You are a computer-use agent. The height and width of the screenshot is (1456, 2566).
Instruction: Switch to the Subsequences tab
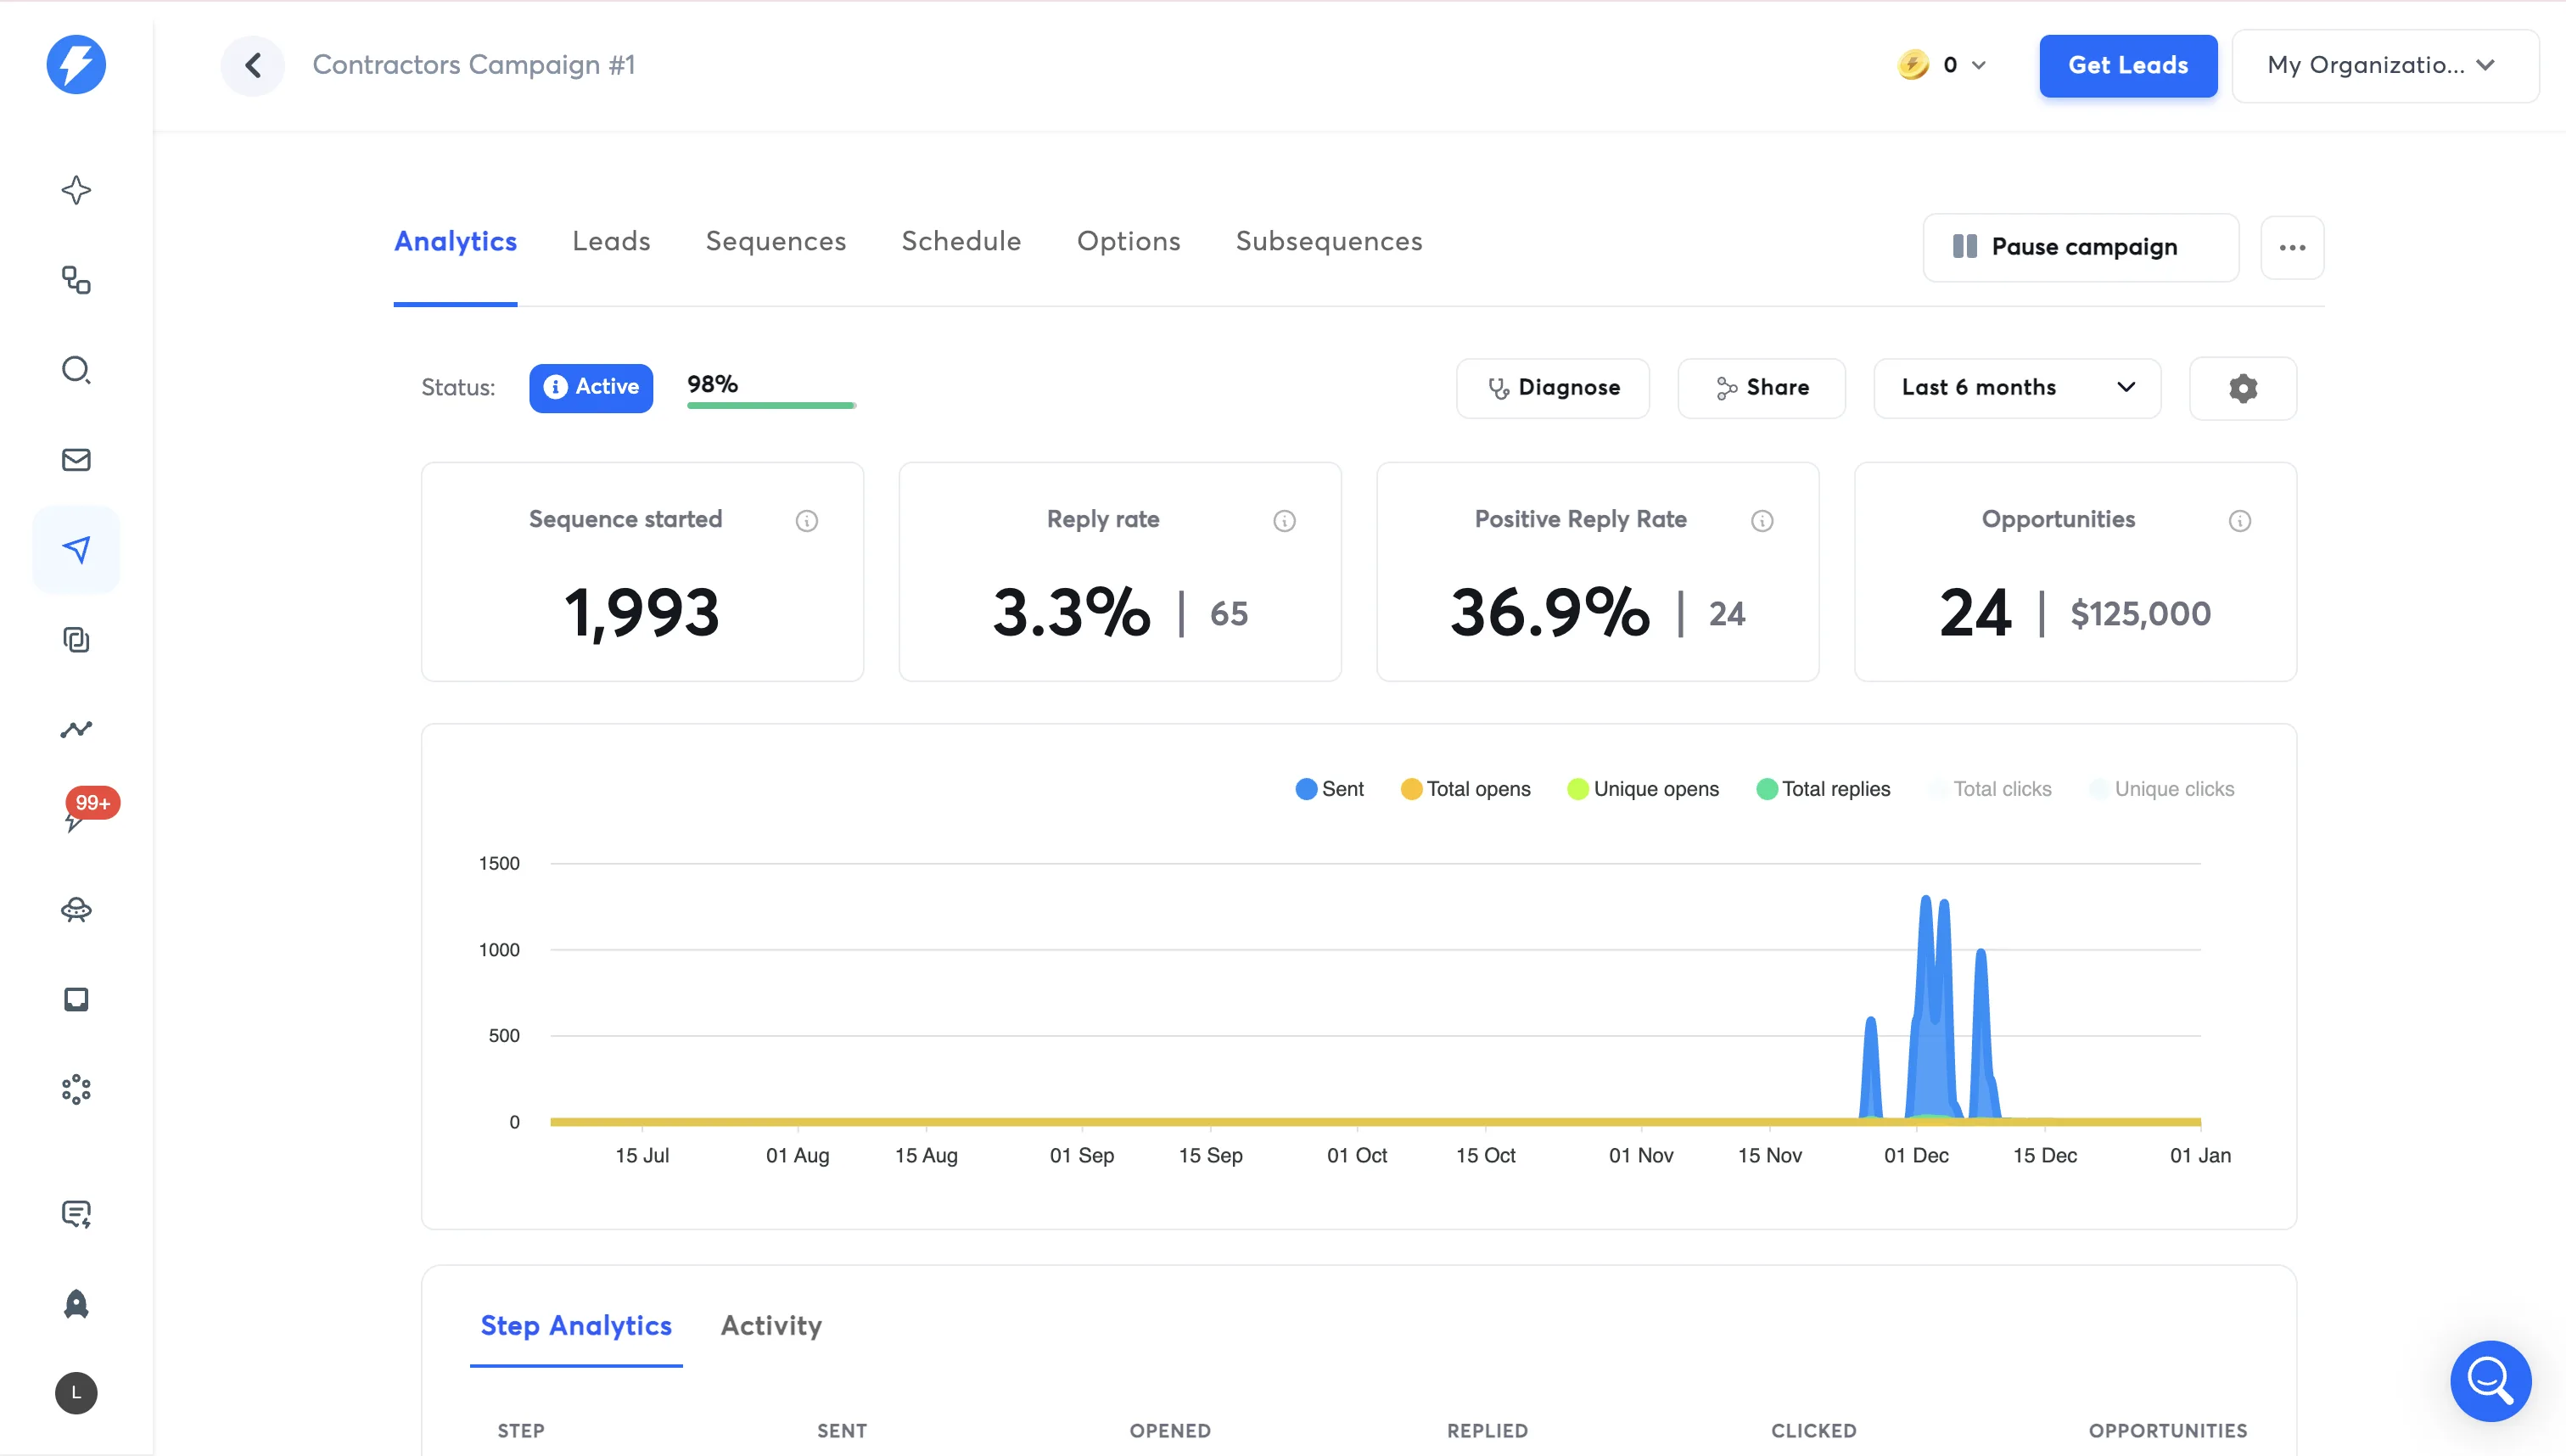click(1329, 241)
